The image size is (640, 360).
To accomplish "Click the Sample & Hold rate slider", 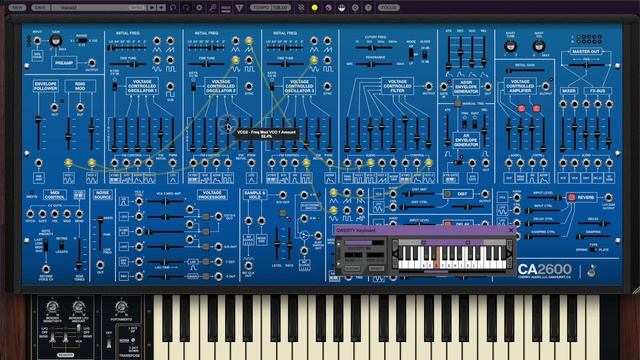I will 289,243.
